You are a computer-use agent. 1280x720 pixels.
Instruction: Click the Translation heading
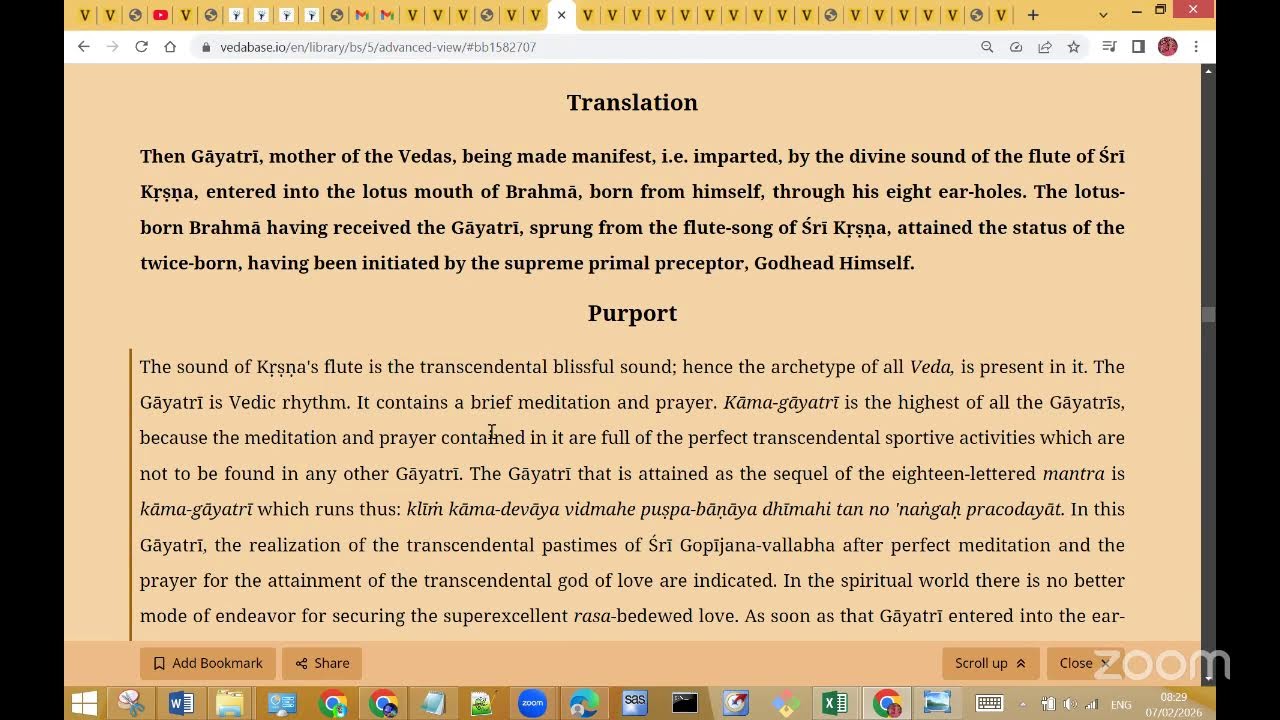(x=632, y=103)
